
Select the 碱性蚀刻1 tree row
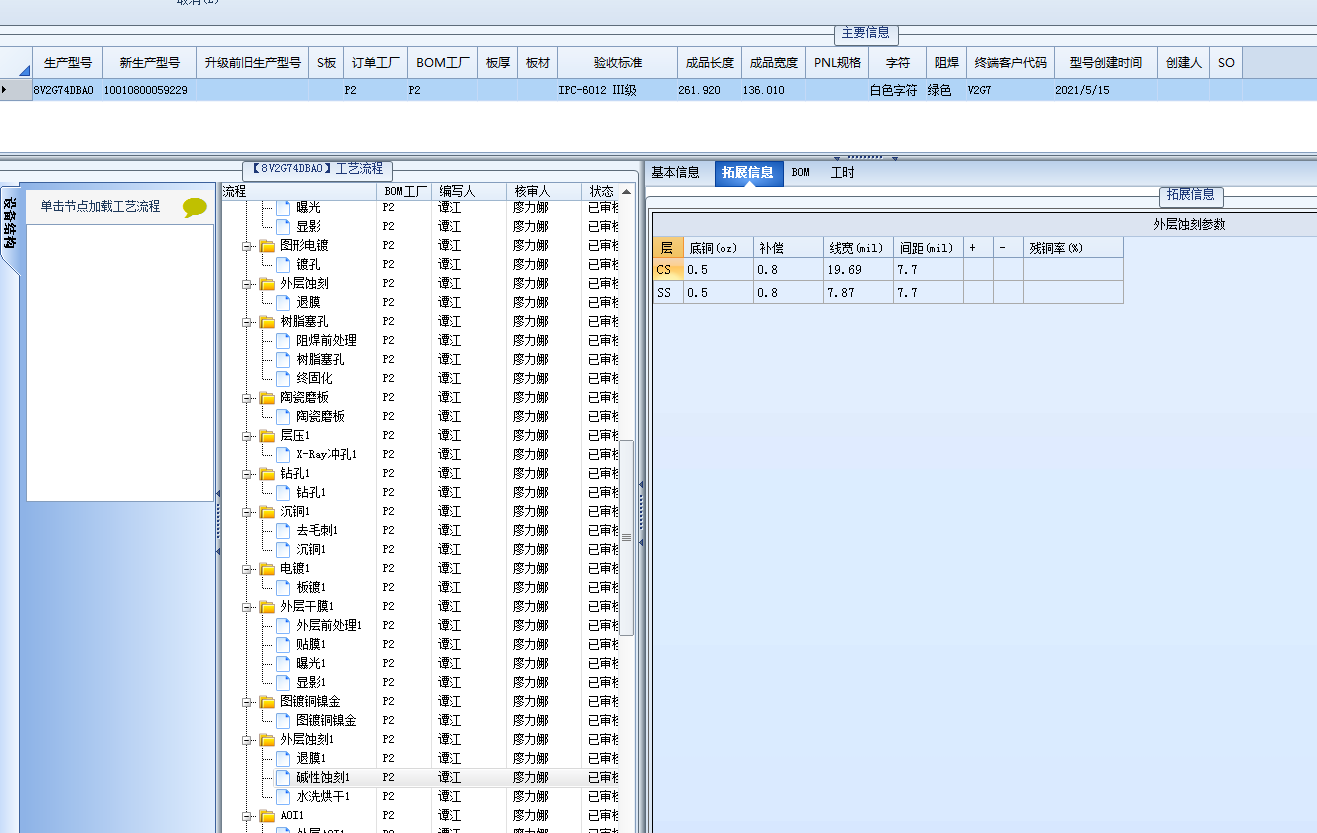tap(419, 777)
